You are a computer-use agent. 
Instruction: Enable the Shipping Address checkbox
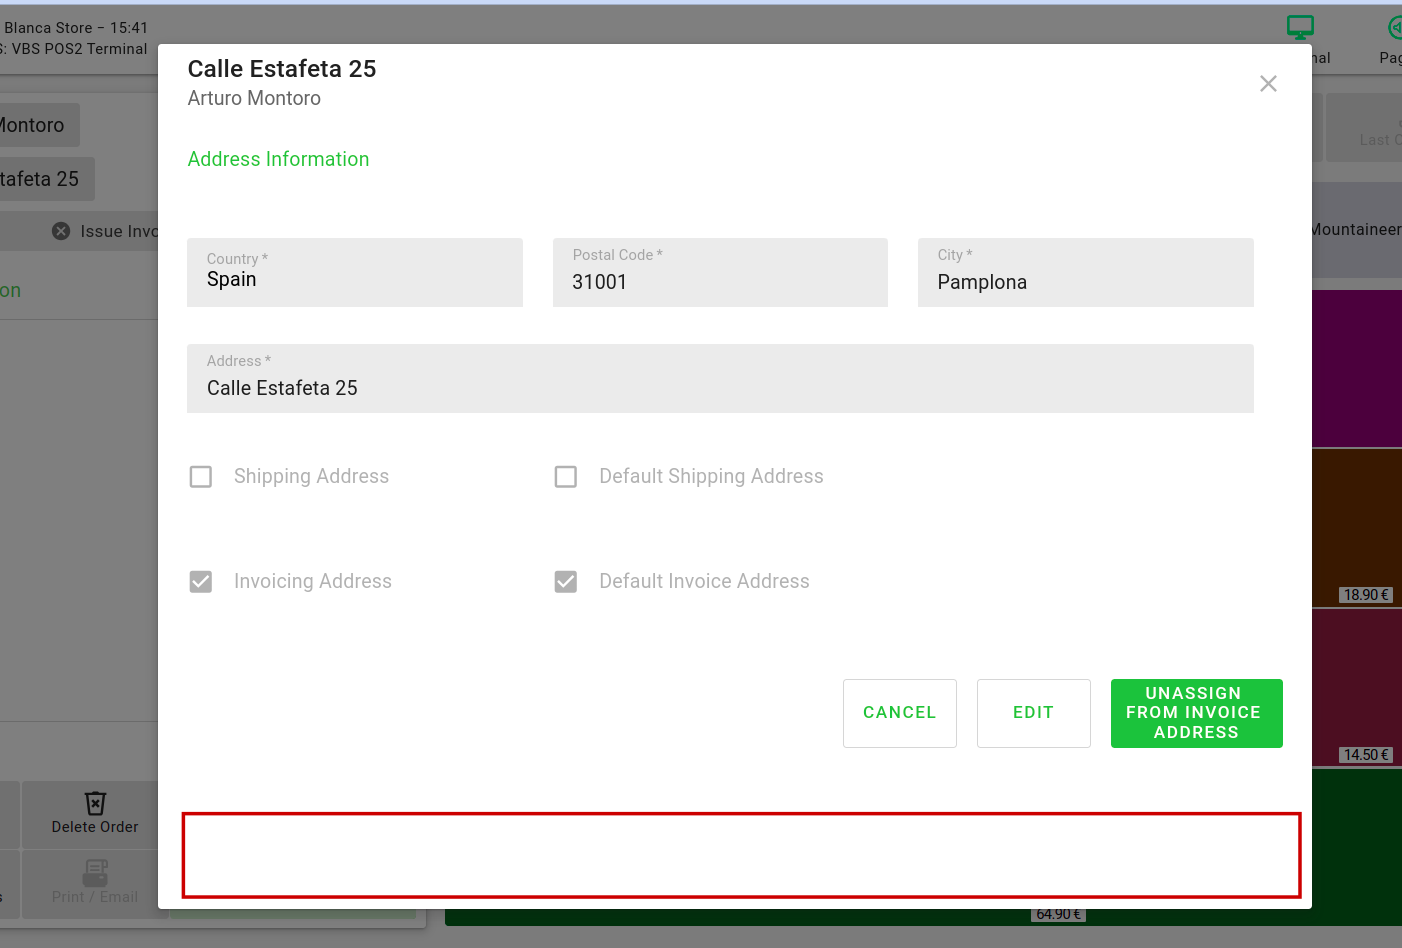point(201,477)
